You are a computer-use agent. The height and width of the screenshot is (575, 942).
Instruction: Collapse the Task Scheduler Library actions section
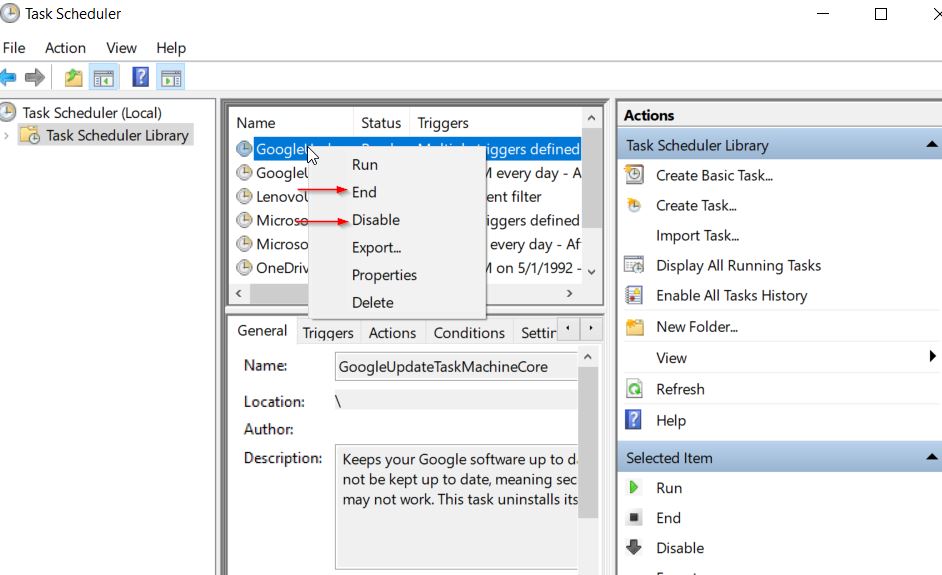click(931, 144)
